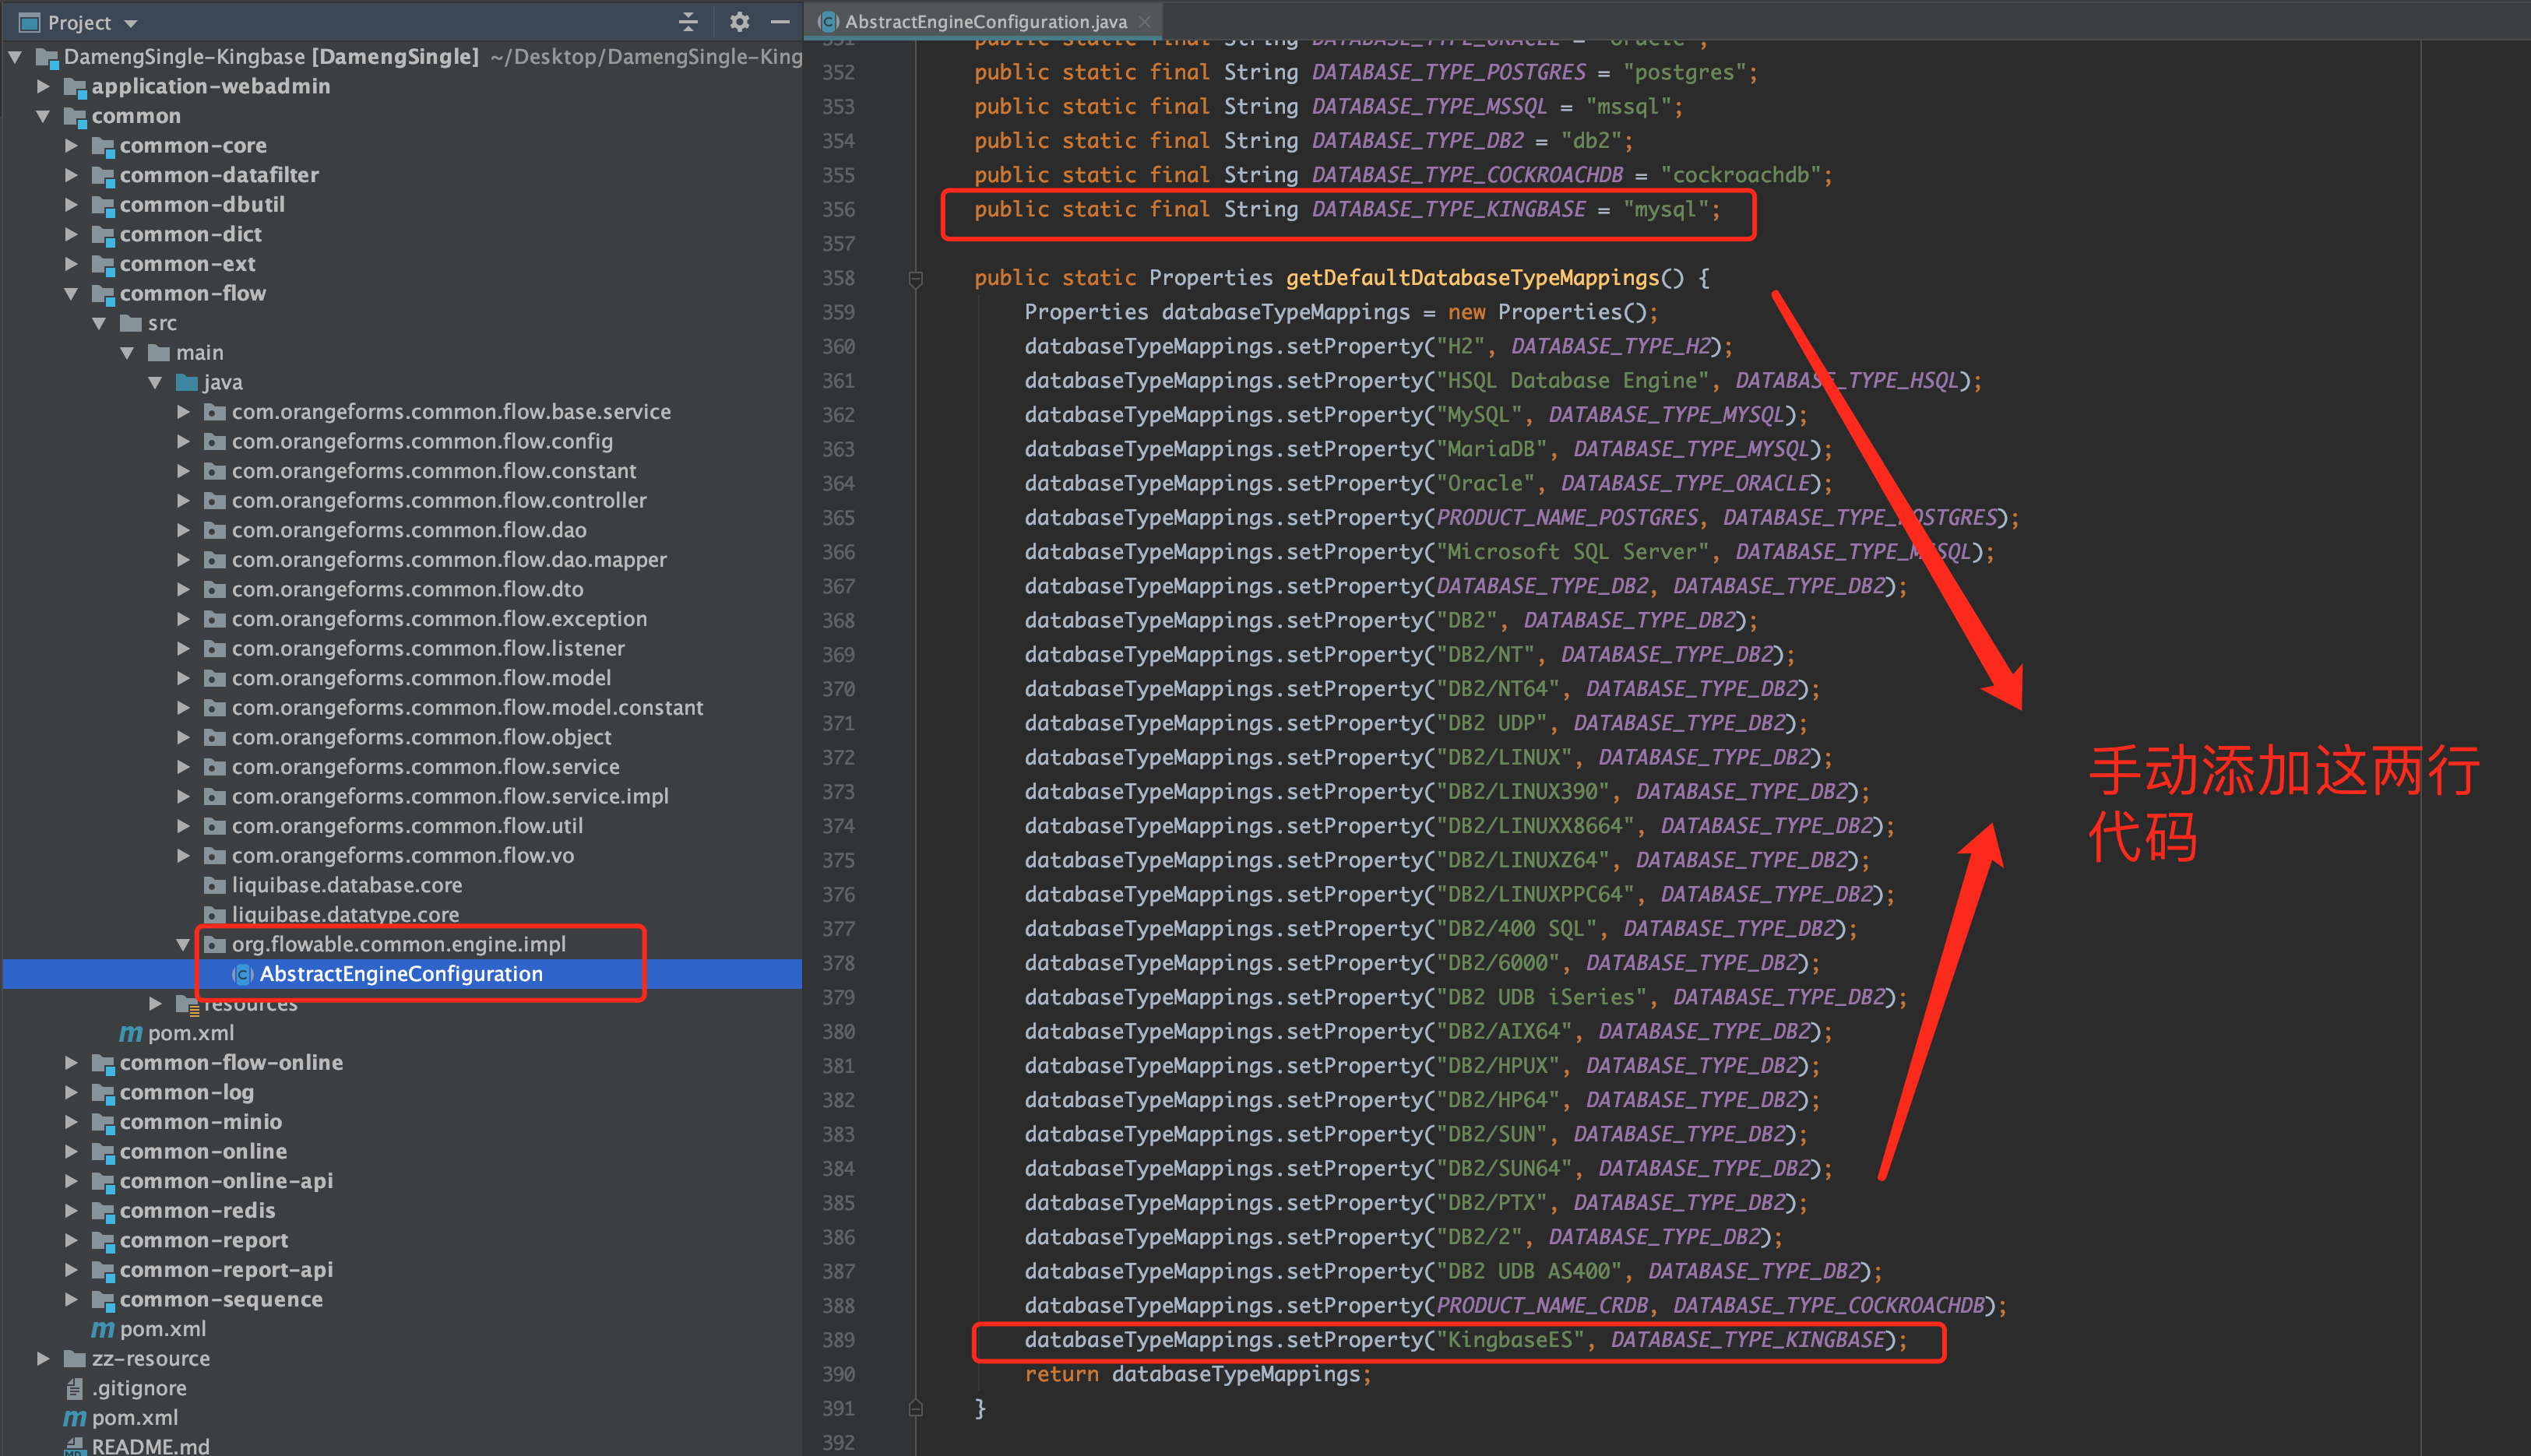Screen dimensions: 2531x1456
Task: Click the Maven icon of the root pom.xml
Action: [x=74, y=1418]
